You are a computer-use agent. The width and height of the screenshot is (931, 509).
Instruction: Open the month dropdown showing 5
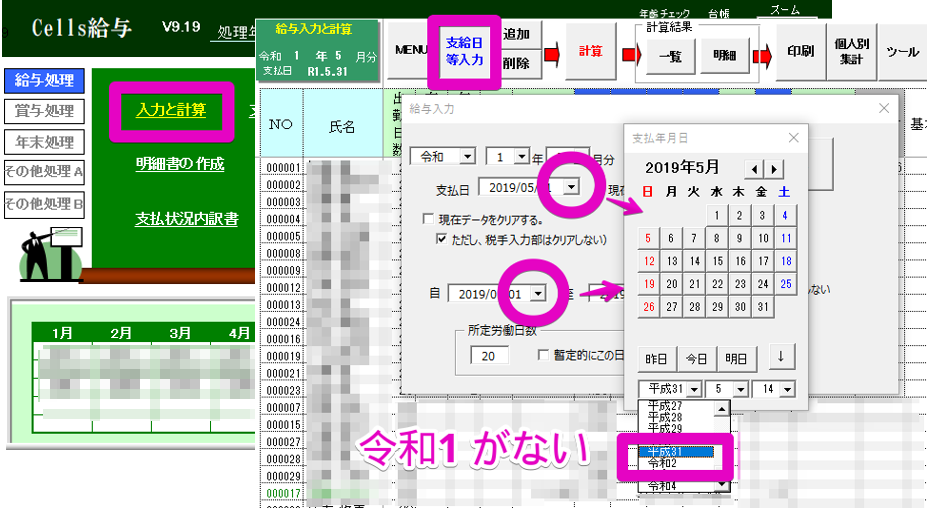click(x=740, y=390)
